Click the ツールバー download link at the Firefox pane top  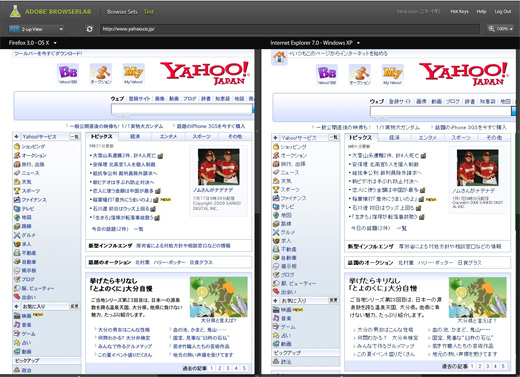(x=48, y=53)
